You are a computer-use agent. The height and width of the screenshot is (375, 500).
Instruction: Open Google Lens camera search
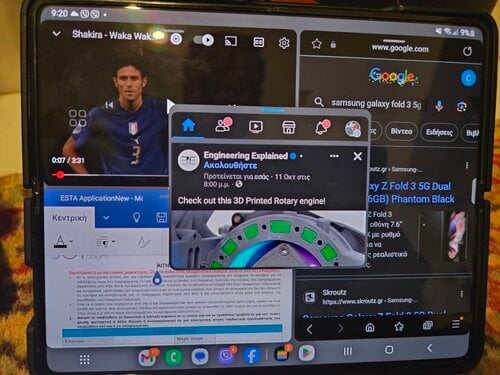[x=461, y=107]
